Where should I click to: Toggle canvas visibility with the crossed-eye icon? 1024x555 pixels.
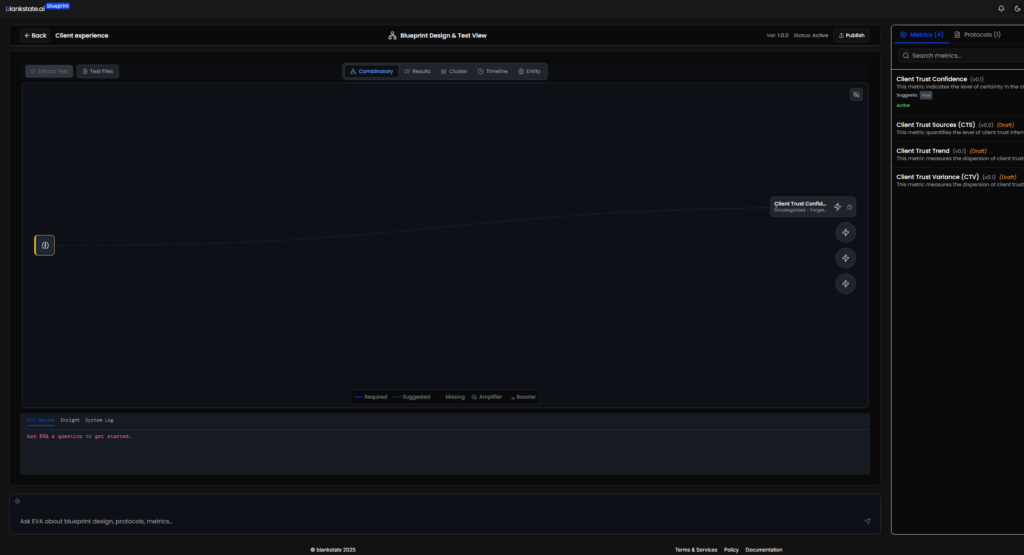856,95
